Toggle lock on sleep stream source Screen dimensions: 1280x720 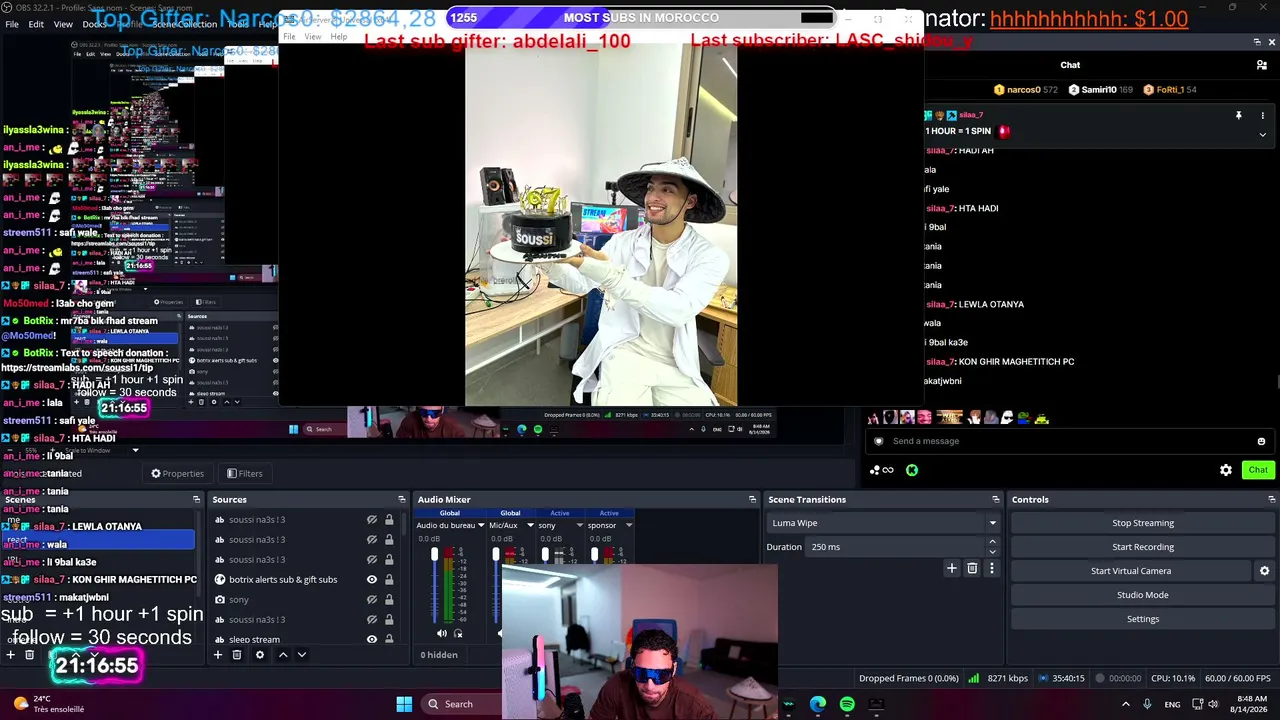pyautogui.click(x=389, y=640)
